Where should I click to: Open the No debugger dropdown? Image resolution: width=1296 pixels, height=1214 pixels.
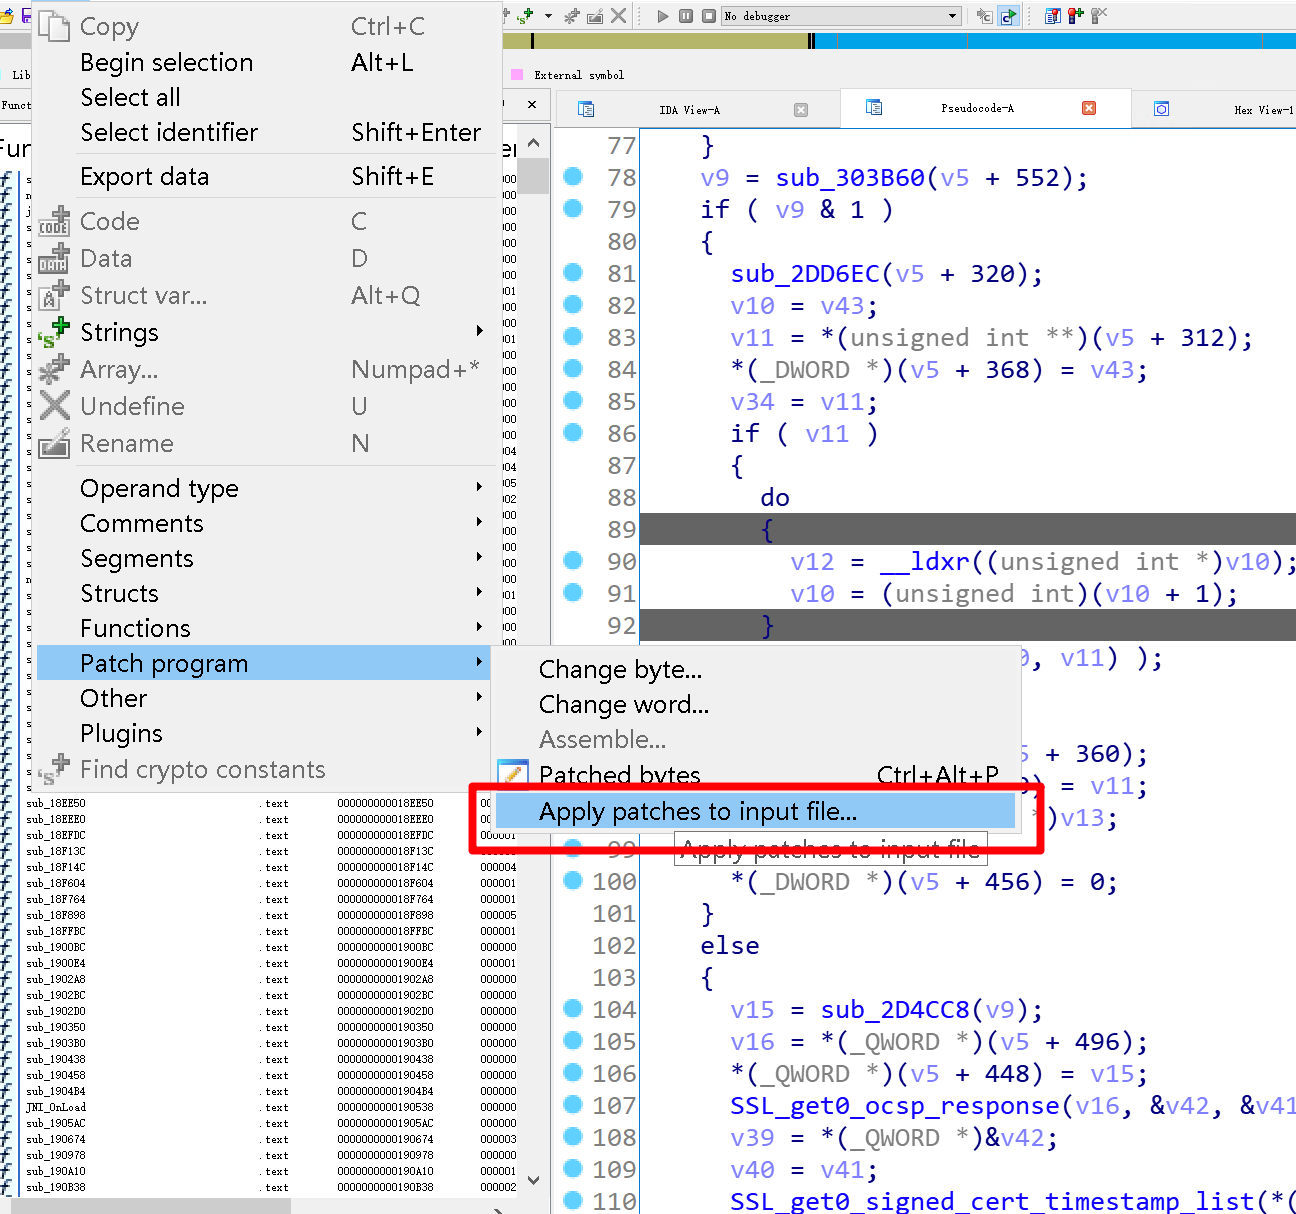pos(952,16)
